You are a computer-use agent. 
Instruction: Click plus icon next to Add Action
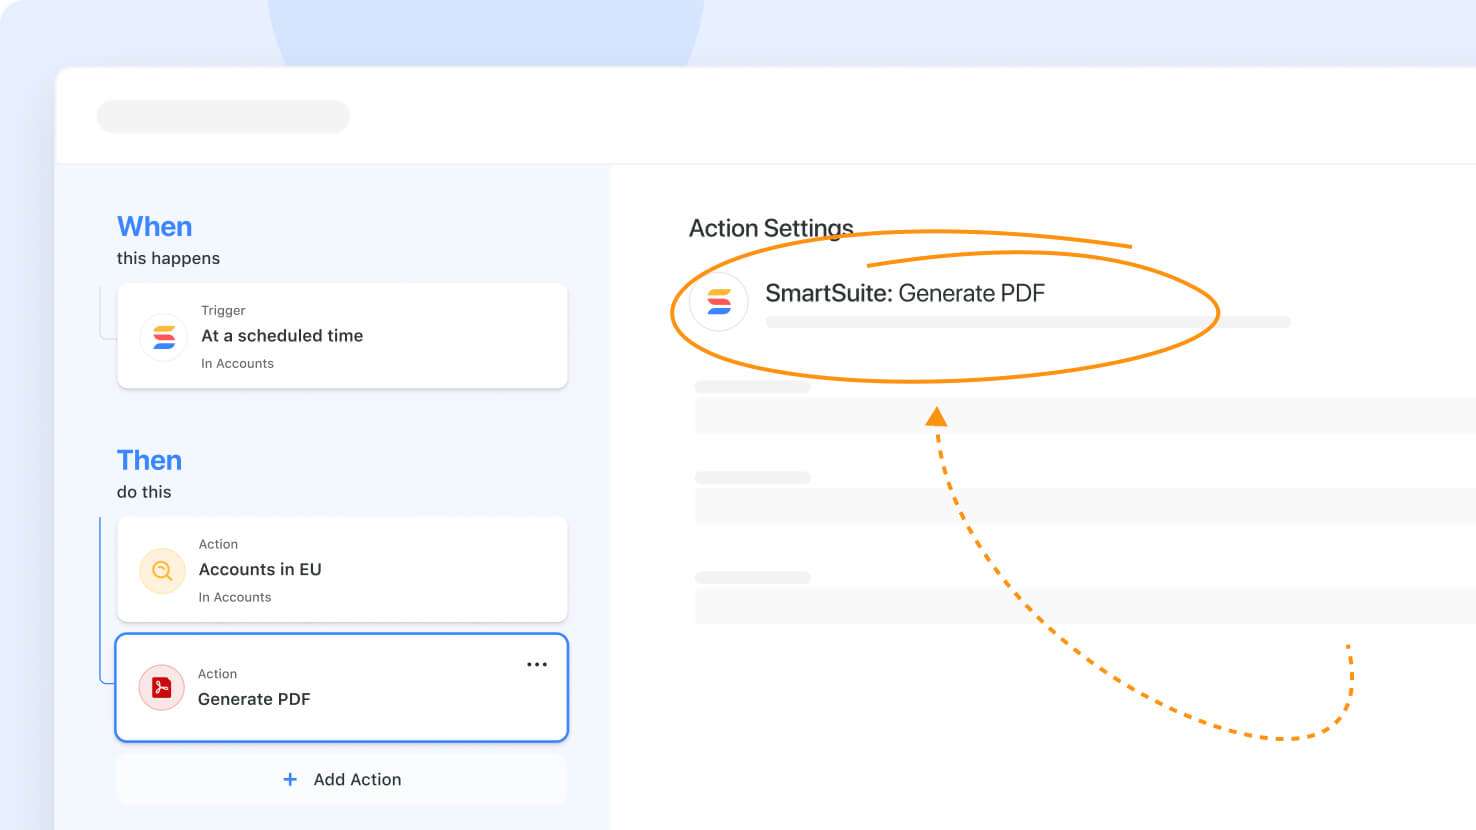pyautogui.click(x=290, y=779)
